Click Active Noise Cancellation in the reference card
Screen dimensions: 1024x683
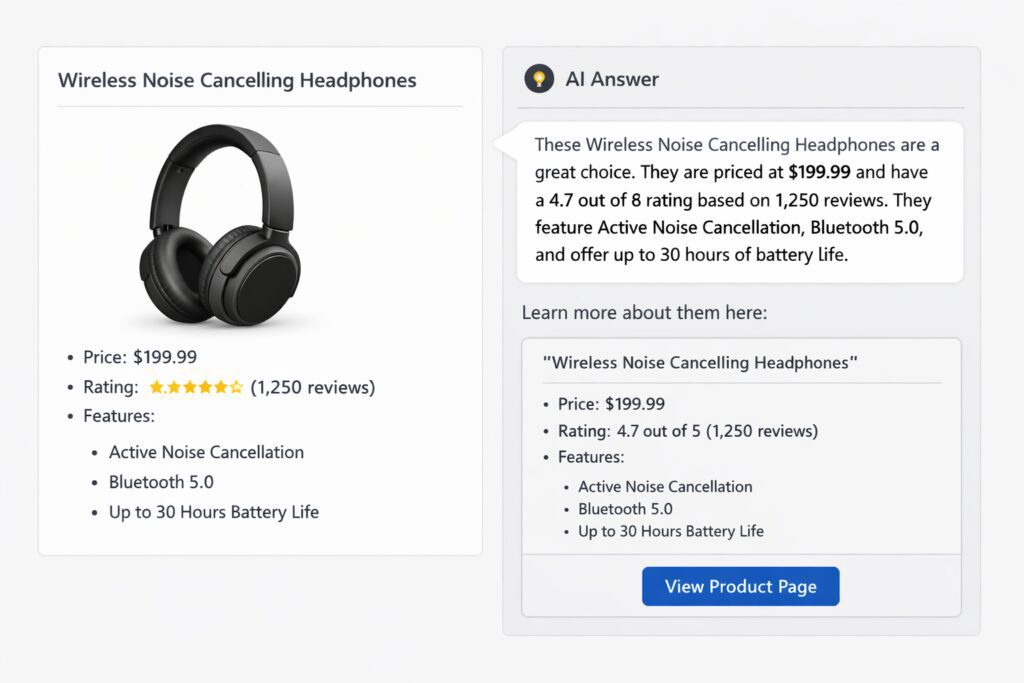[x=665, y=486]
